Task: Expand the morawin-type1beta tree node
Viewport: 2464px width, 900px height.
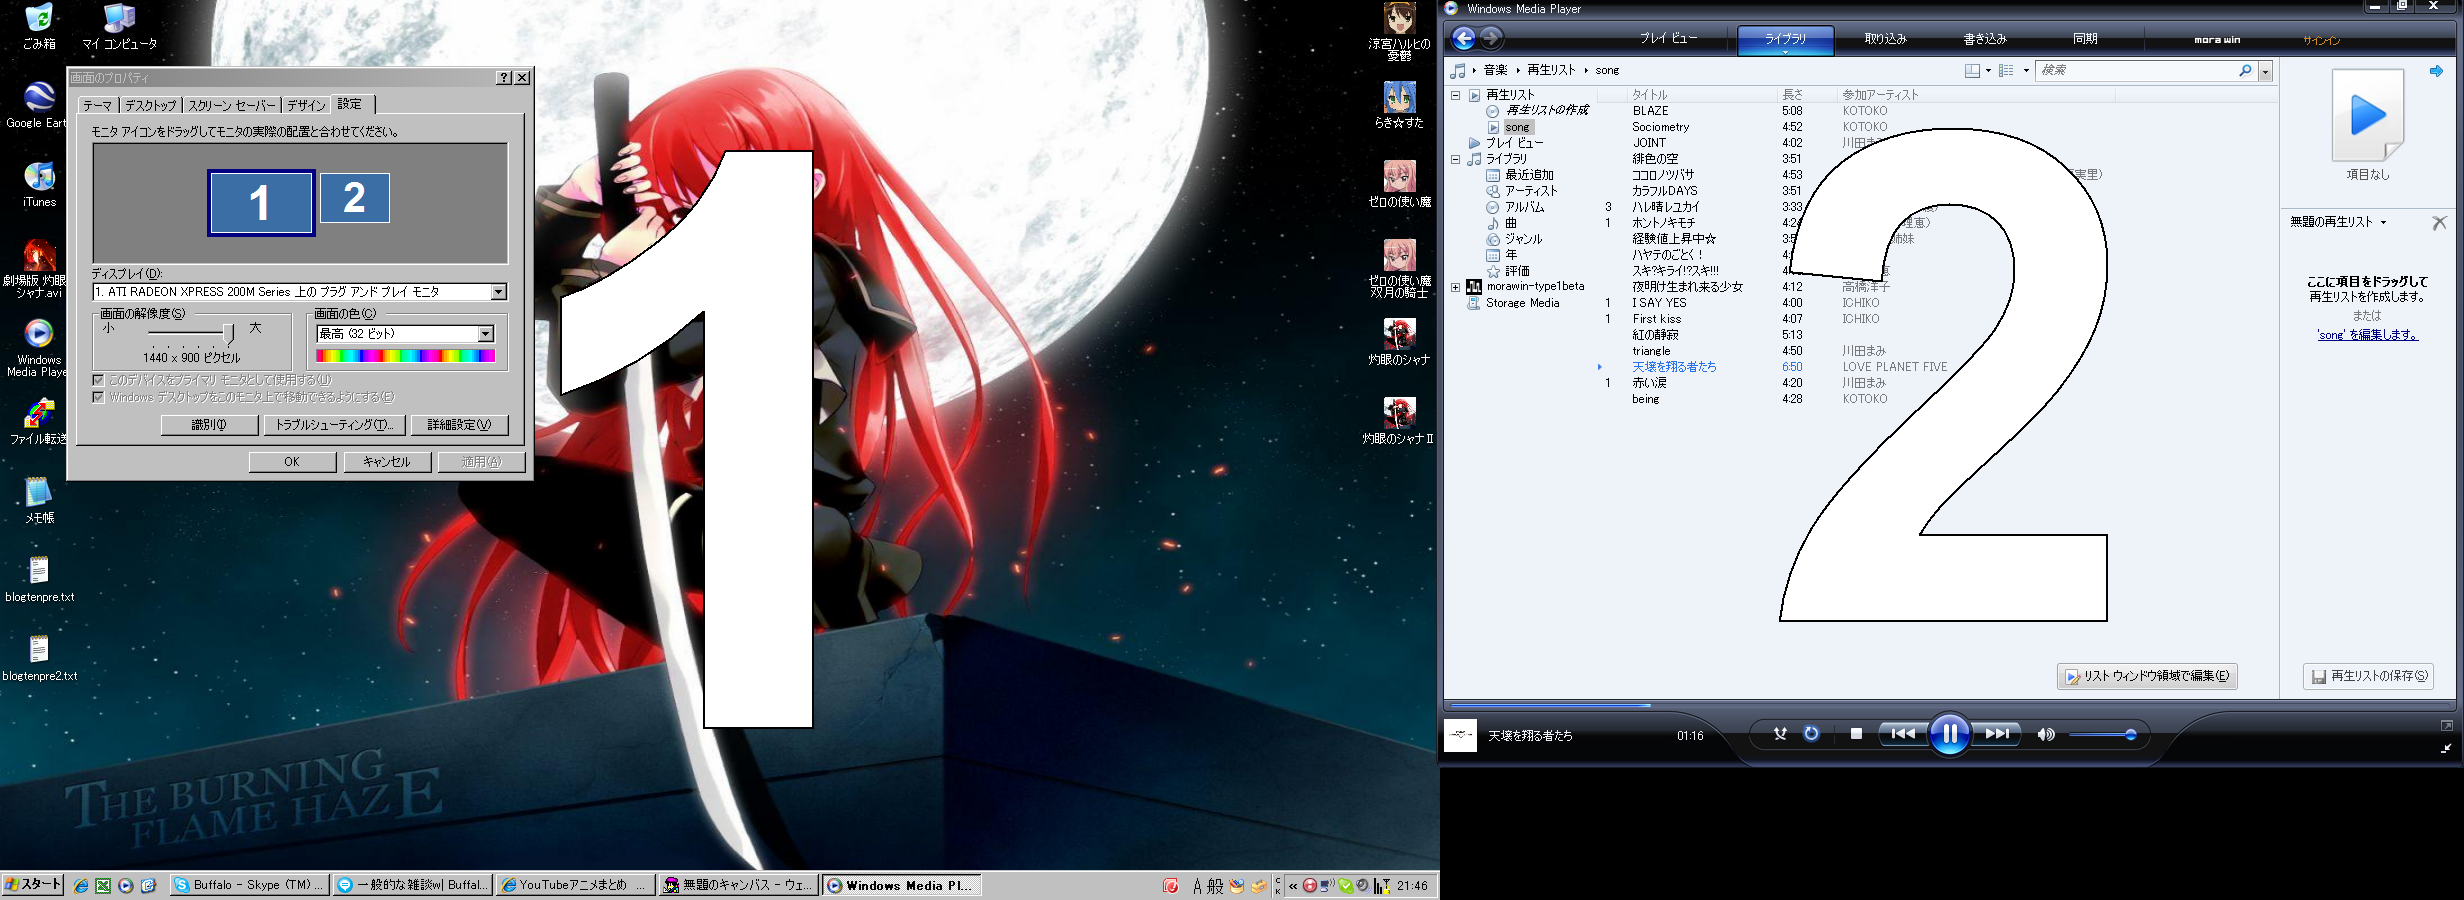Action: [x=1456, y=287]
